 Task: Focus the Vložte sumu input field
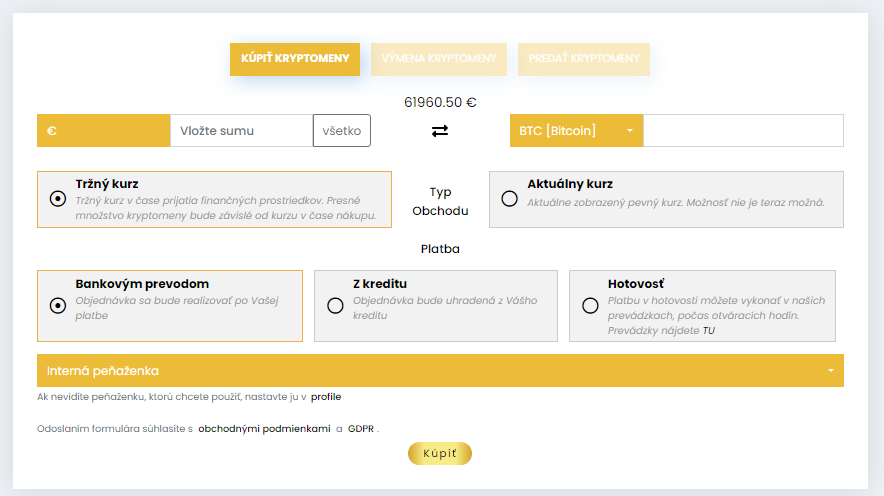point(241,131)
